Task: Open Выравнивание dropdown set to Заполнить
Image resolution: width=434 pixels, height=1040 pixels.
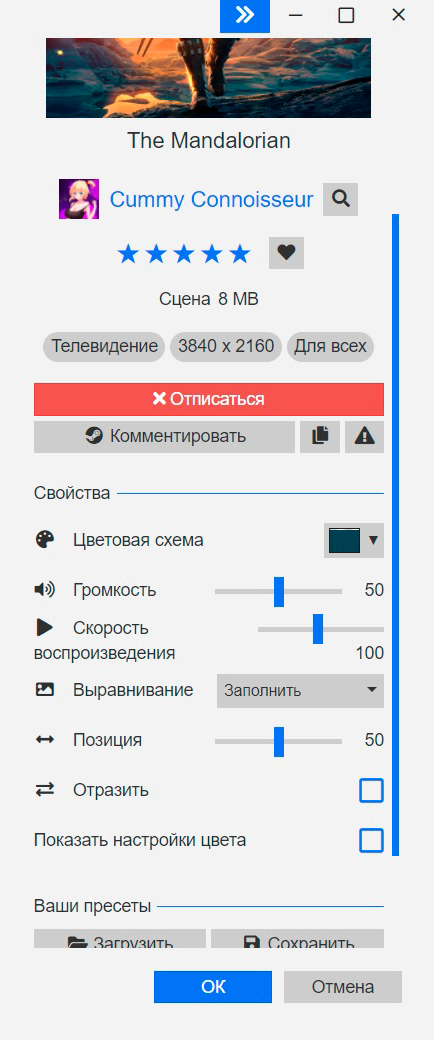Action: coord(301,690)
